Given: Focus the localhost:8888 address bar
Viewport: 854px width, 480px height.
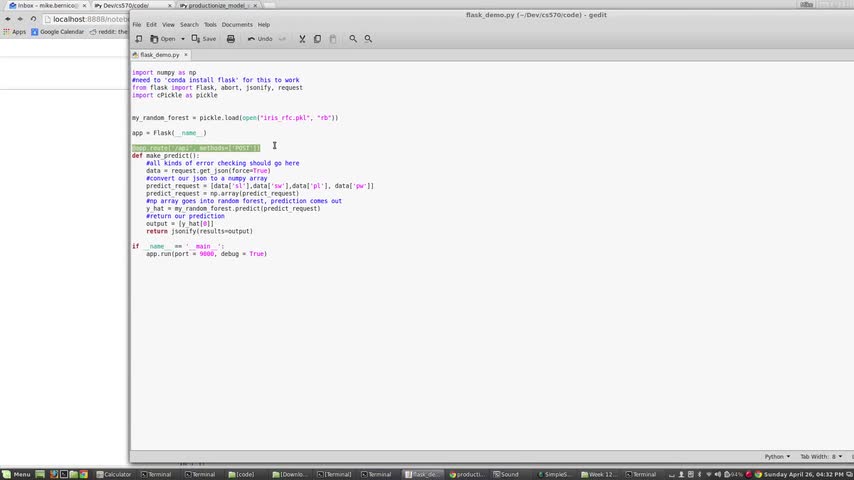Looking at the screenshot, I should point(86,19).
